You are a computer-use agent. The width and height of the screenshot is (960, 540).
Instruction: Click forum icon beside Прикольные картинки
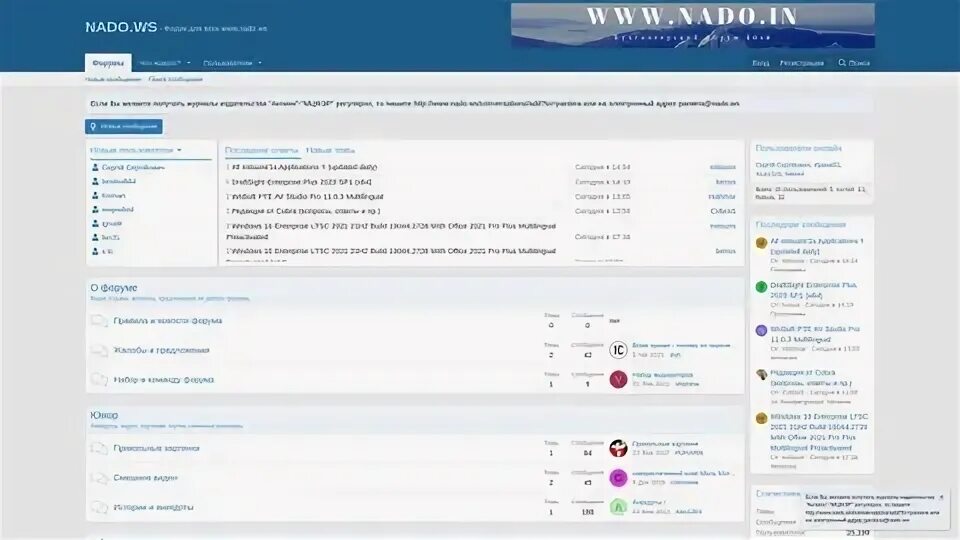pyautogui.click(x=99, y=448)
